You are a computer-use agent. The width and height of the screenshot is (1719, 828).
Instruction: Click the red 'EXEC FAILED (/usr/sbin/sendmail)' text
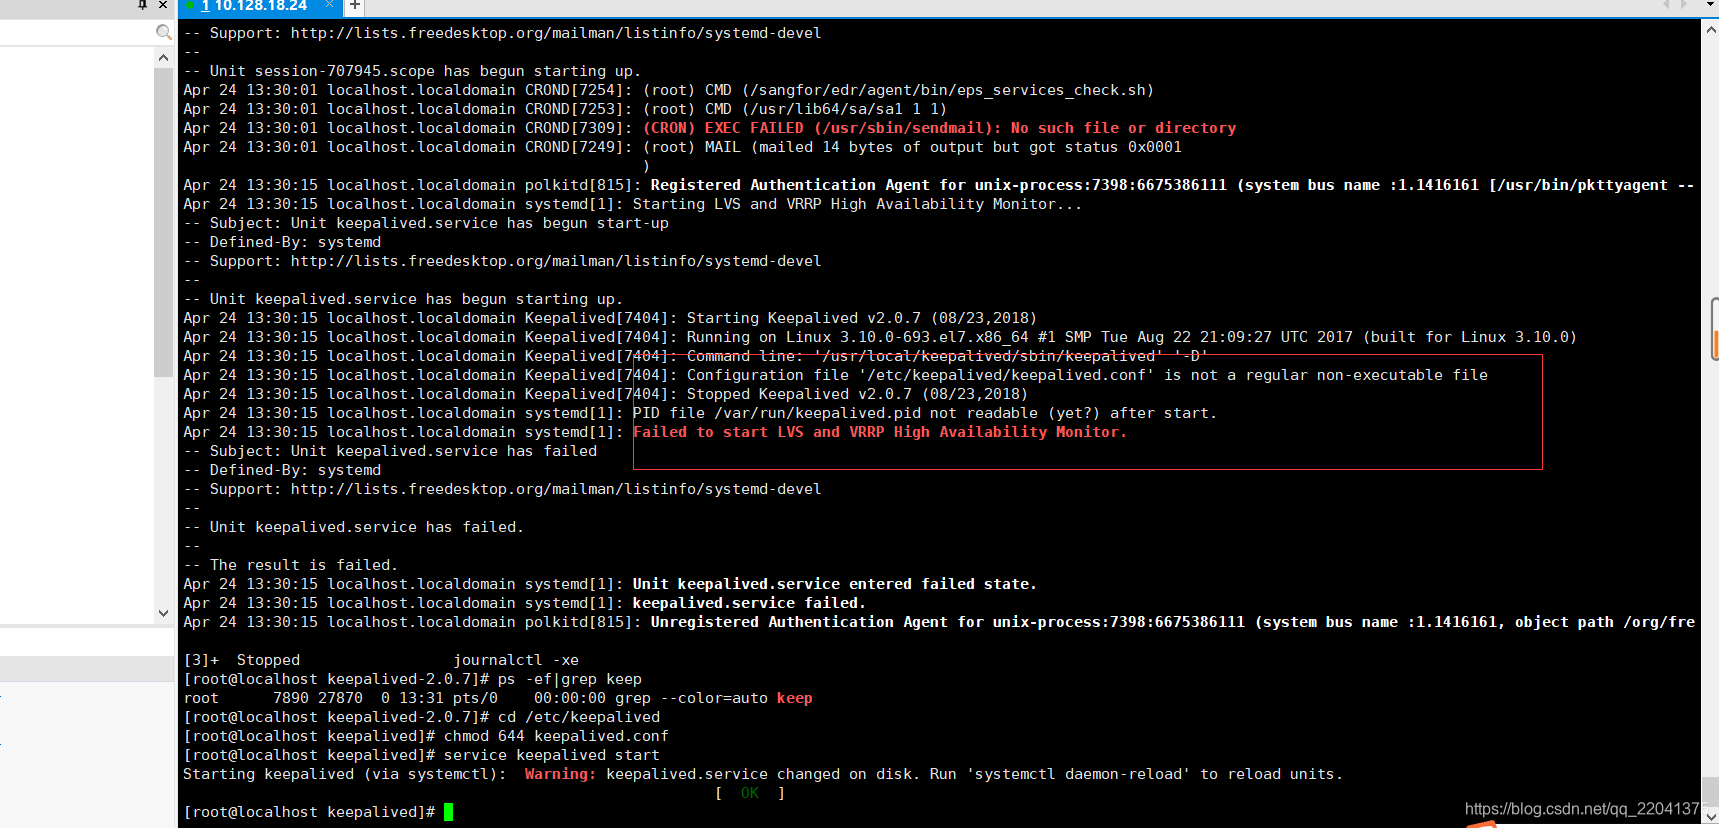[x=940, y=128]
